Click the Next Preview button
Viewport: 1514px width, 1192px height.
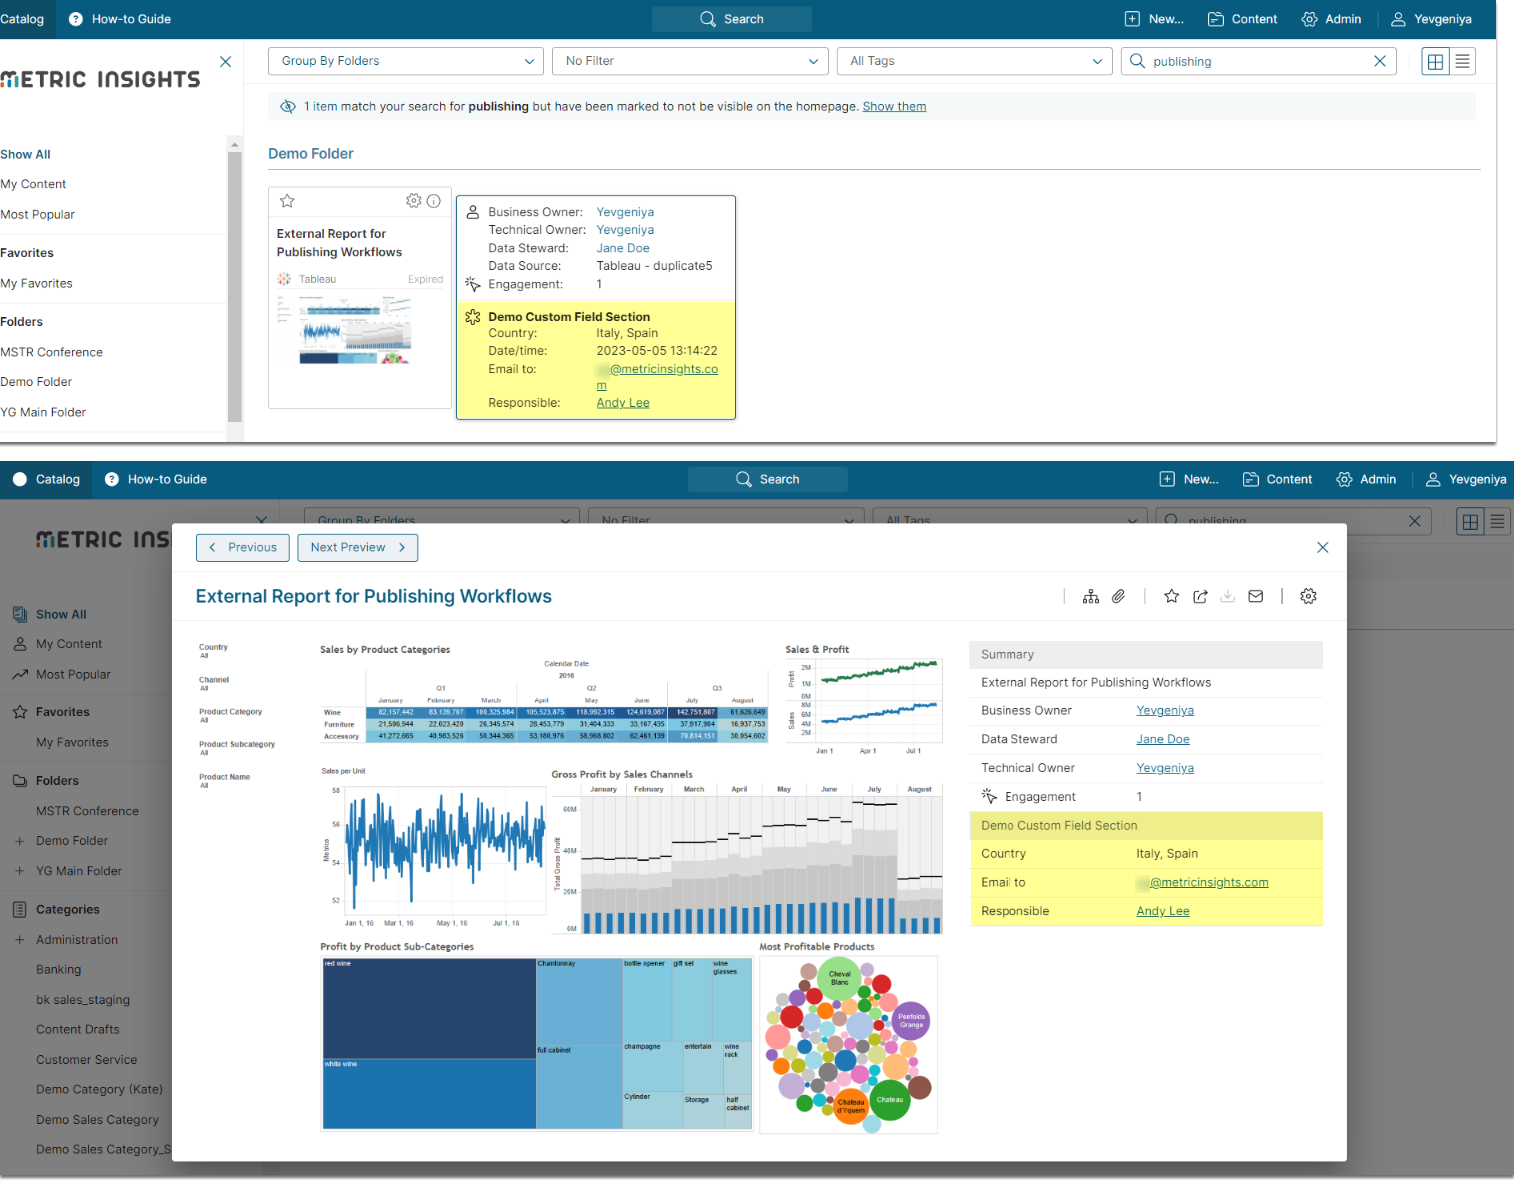coord(357,548)
